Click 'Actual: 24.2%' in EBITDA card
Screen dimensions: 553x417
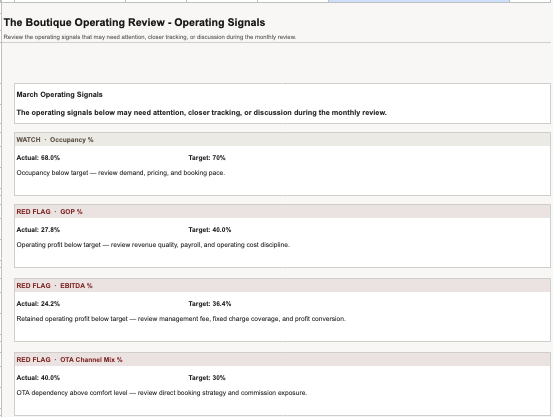(38, 304)
